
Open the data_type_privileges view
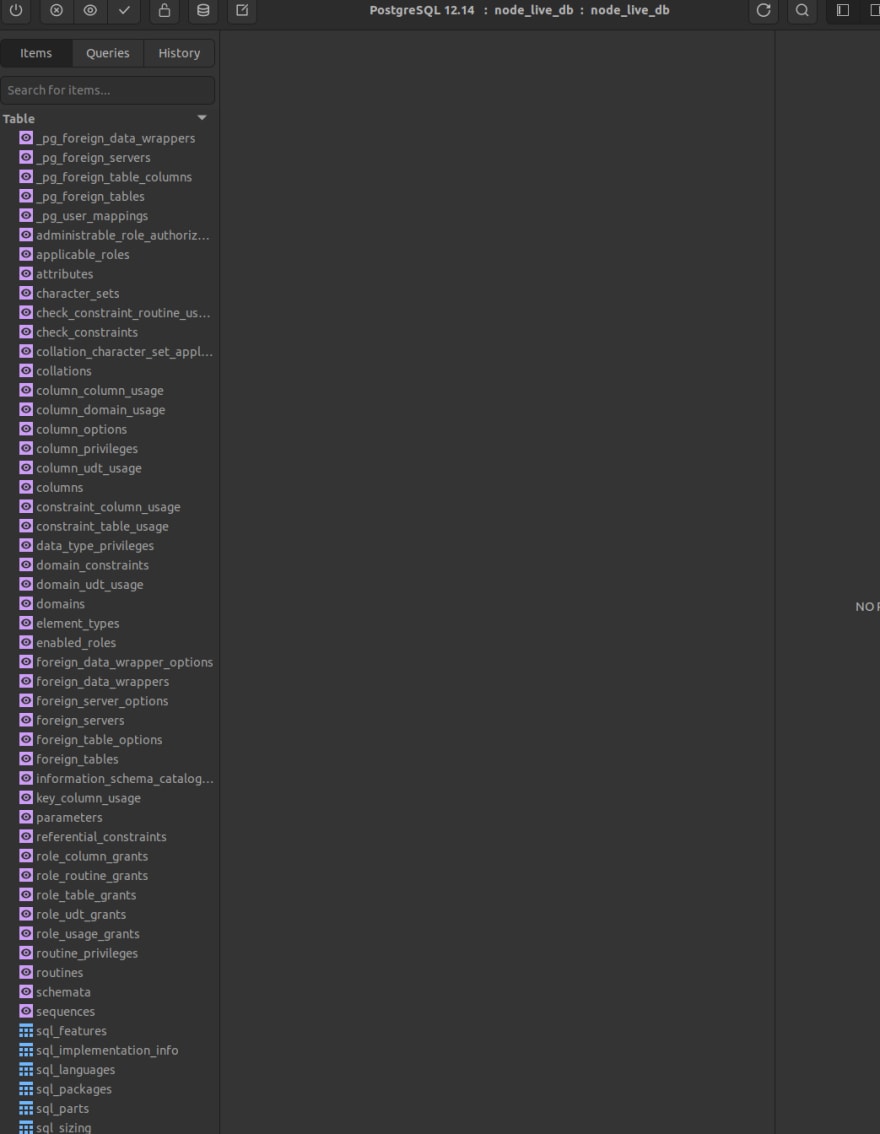(95, 546)
